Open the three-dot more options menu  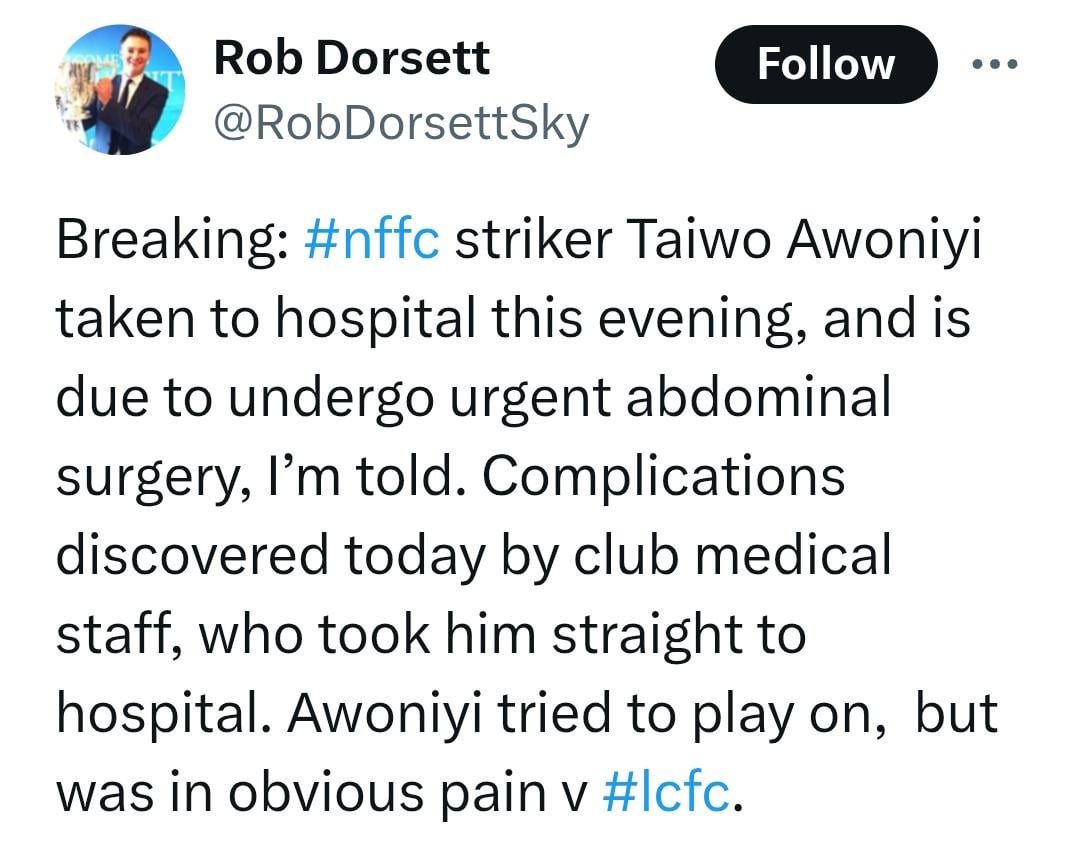[994, 65]
